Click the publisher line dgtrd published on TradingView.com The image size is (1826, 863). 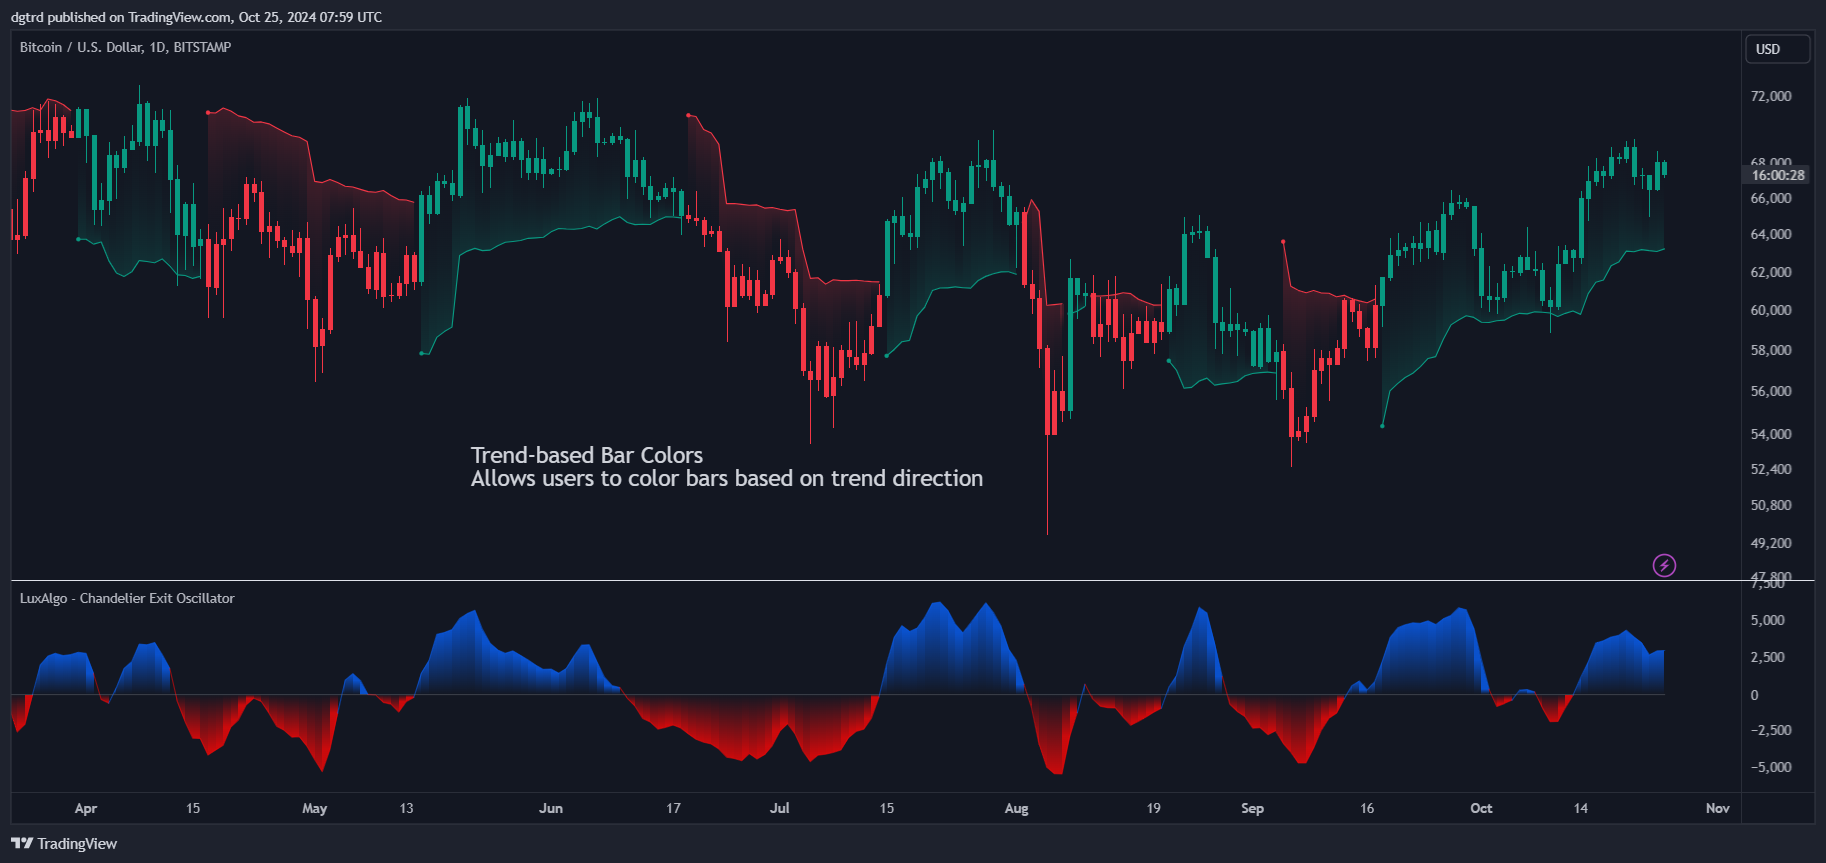click(x=196, y=17)
